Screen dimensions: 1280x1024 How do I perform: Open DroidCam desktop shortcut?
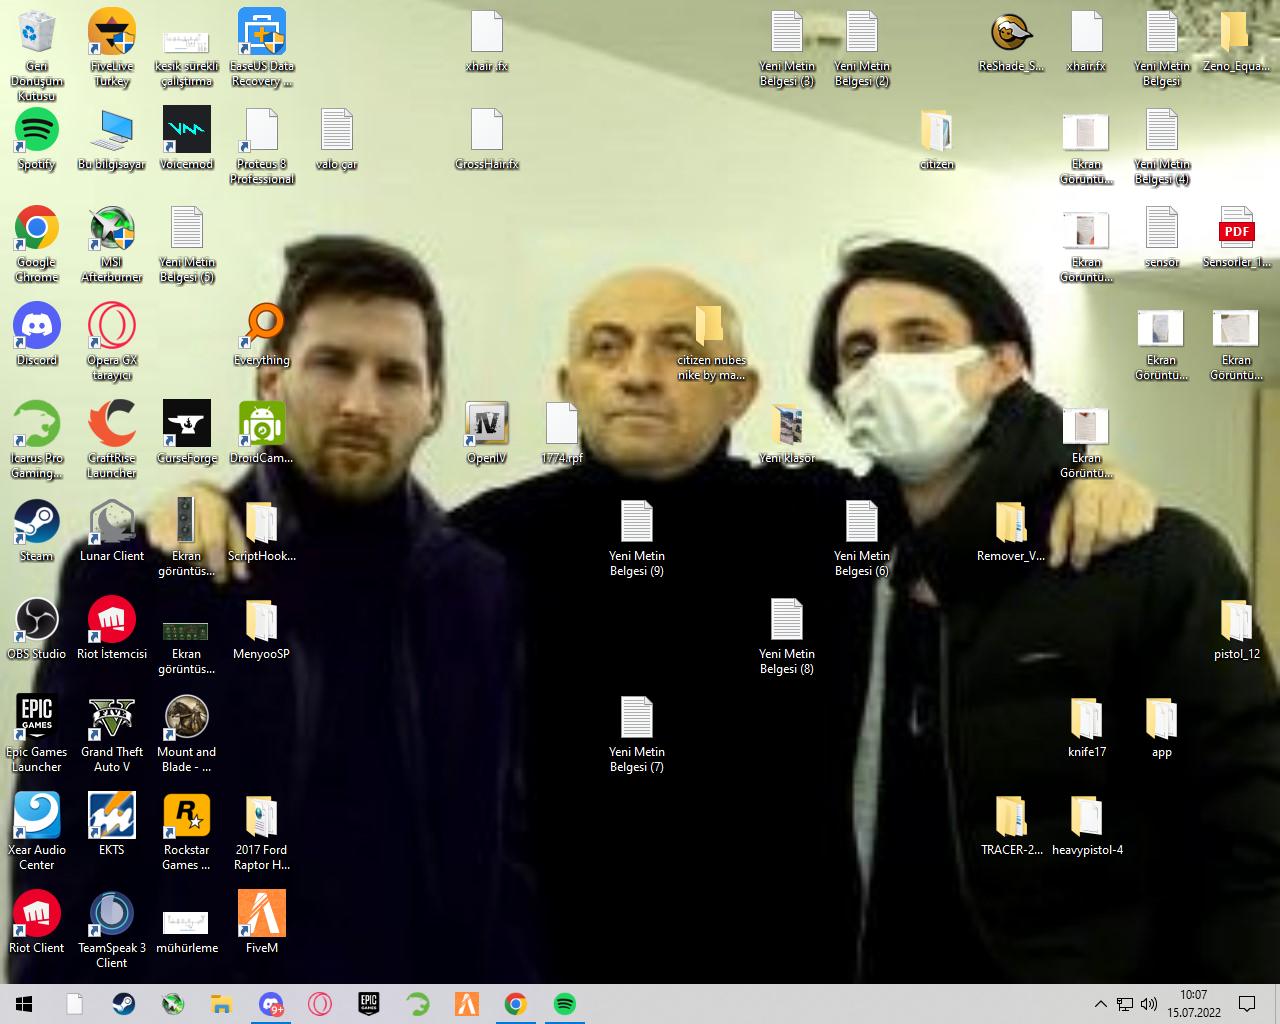(262, 432)
